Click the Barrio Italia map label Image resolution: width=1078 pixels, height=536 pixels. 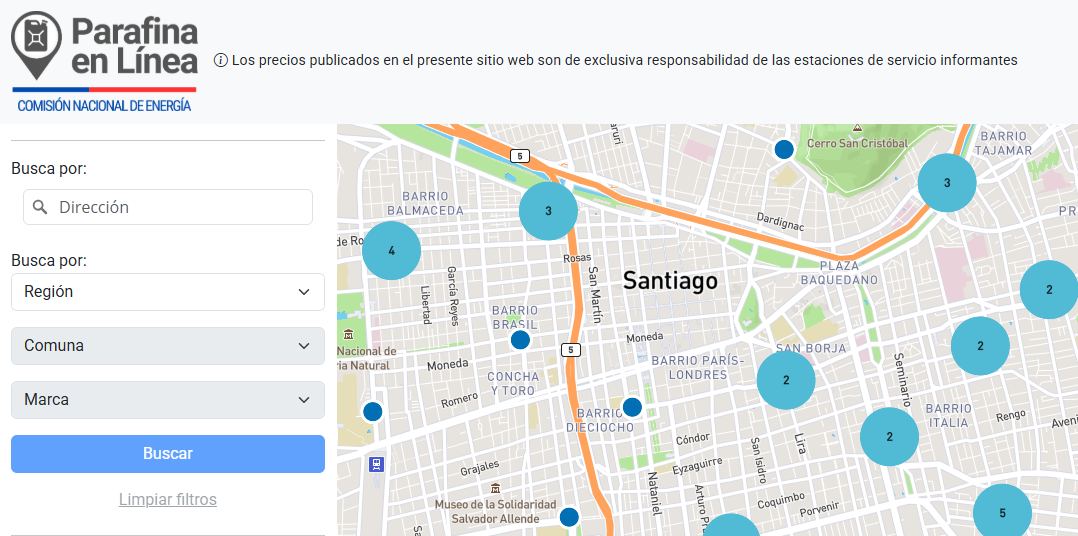[x=947, y=415]
